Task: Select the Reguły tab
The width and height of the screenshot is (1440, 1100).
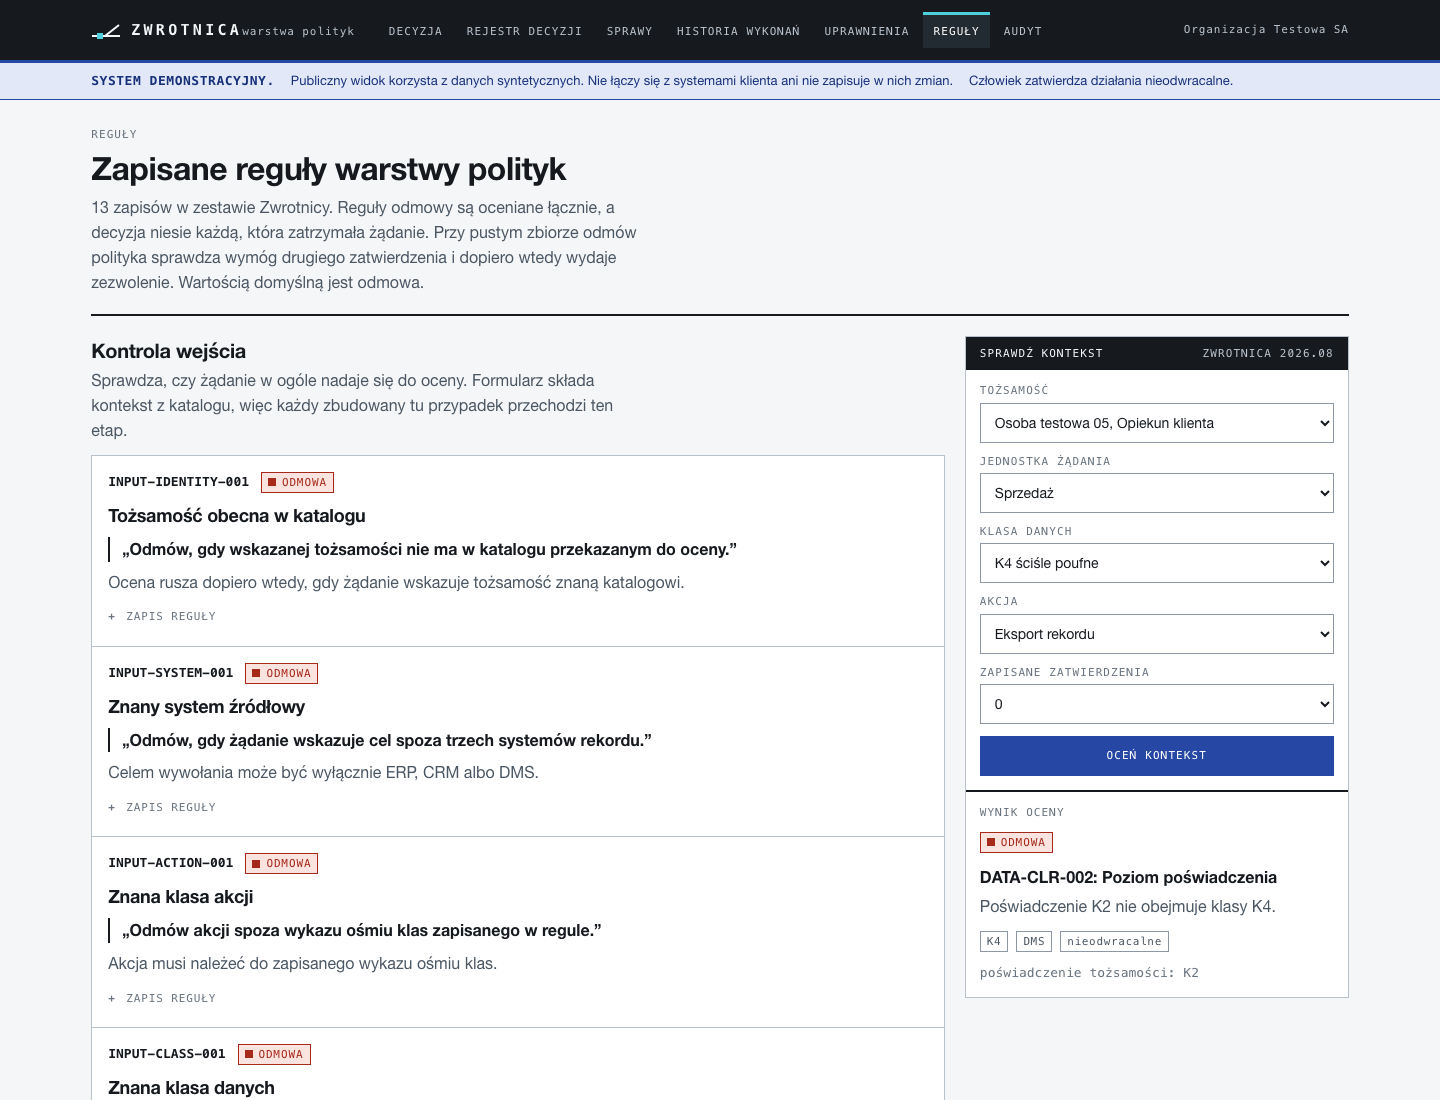Action: pyautogui.click(x=956, y=31)
